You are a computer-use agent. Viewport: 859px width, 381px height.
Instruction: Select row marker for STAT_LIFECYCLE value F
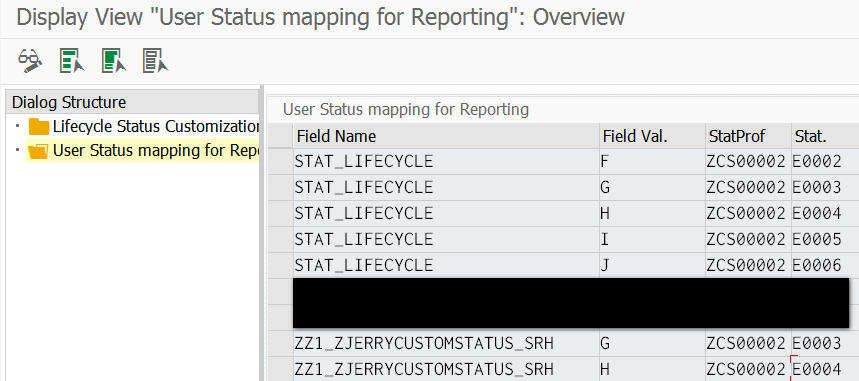(x=280, y=161)
